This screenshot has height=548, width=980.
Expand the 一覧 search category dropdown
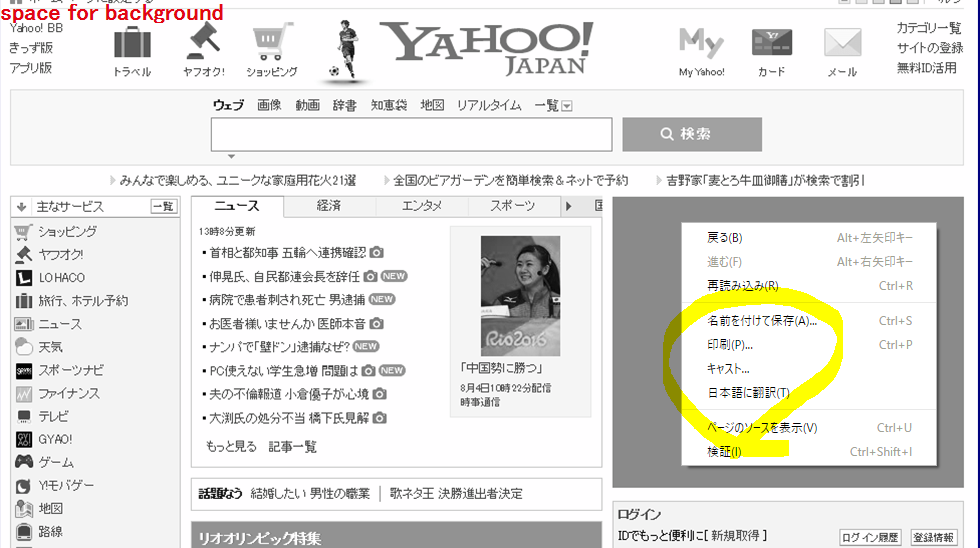point(567,106)
